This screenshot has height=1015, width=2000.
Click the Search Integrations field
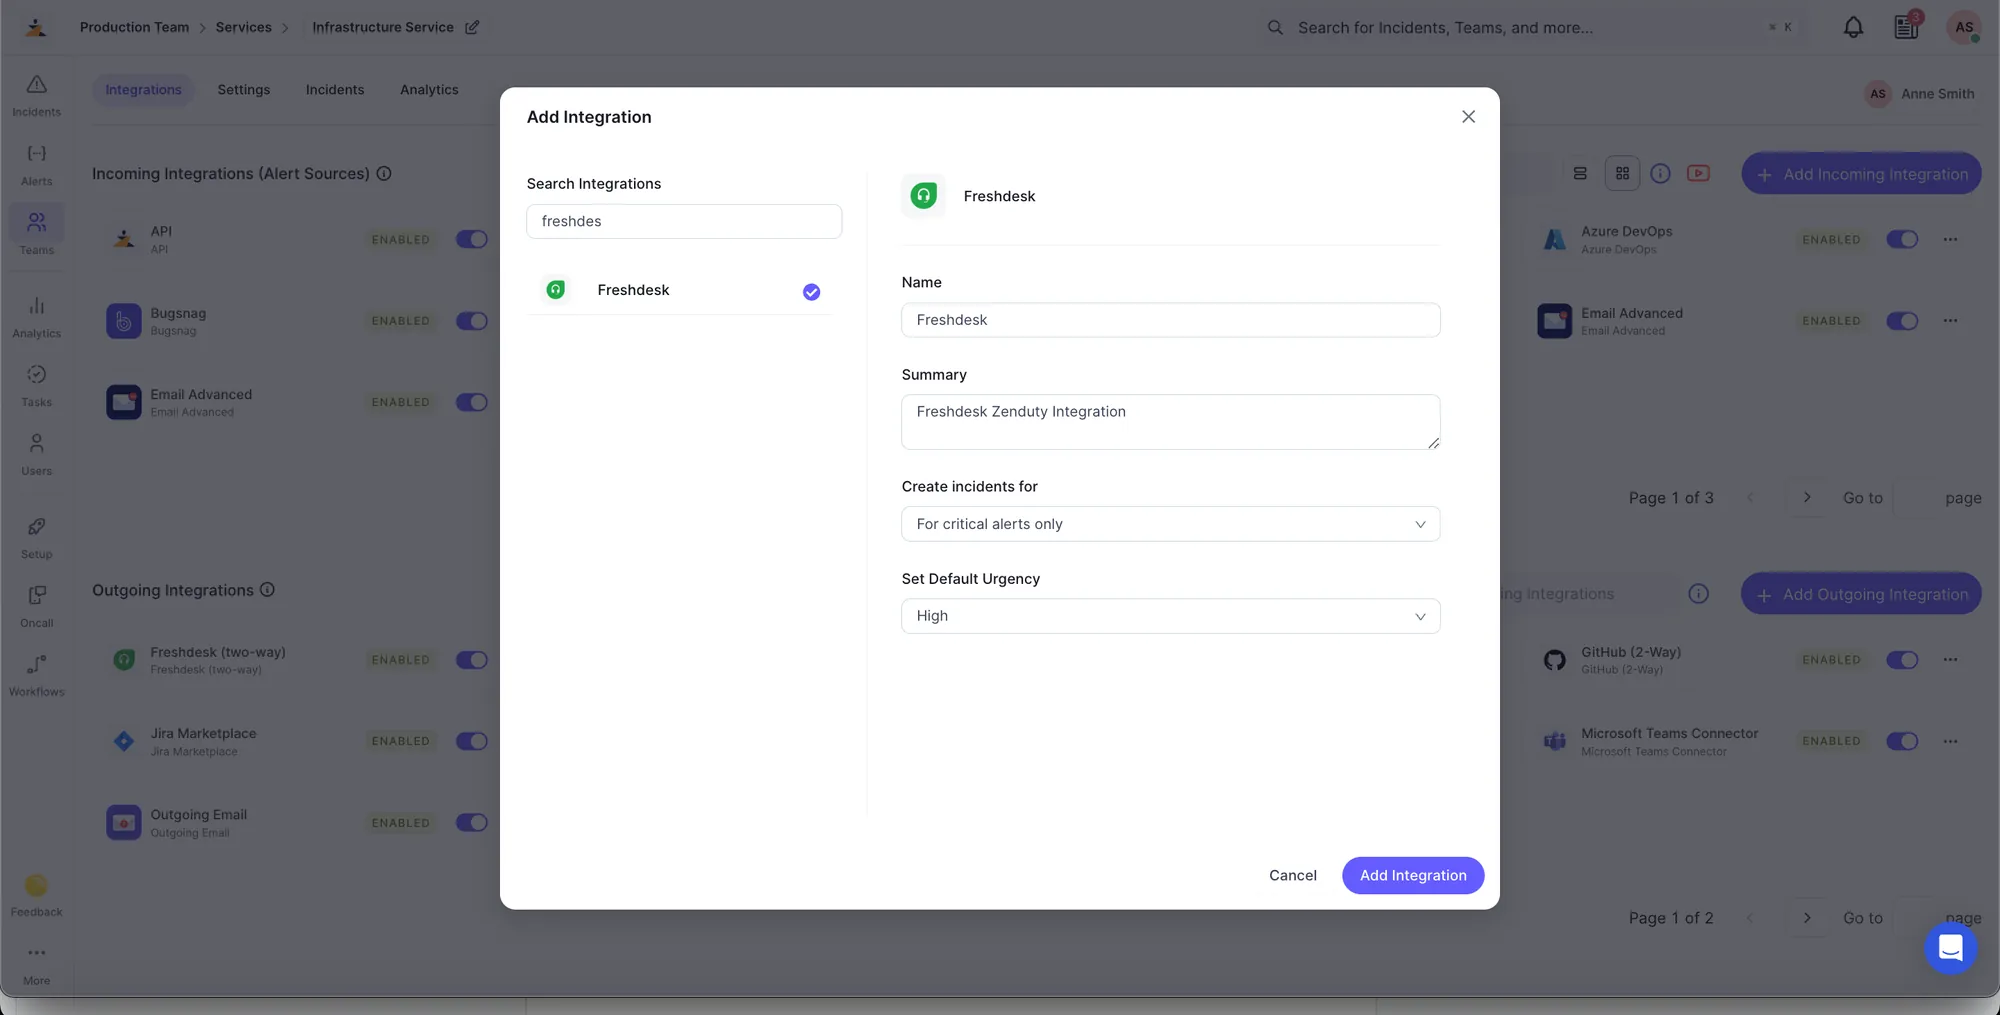coord(684,221)
